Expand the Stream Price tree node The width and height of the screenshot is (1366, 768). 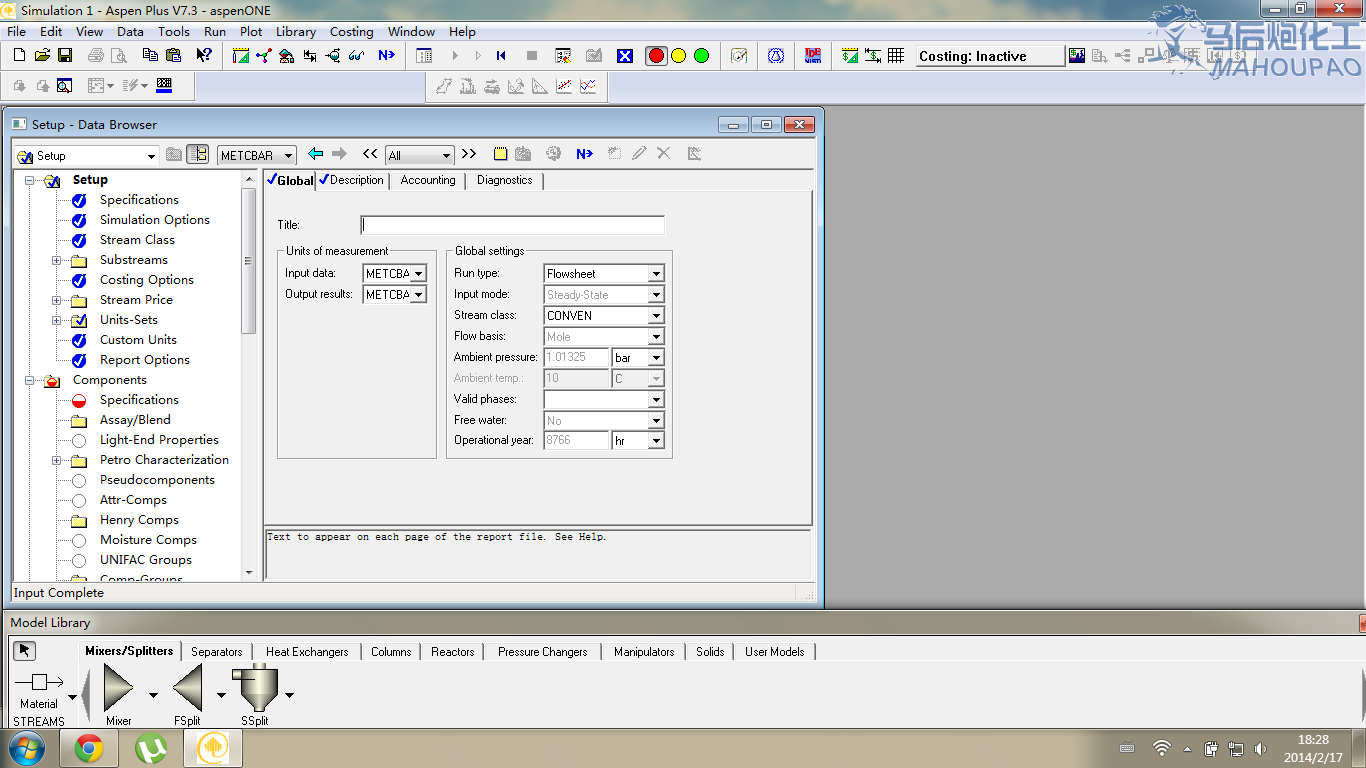click(57, 300)
